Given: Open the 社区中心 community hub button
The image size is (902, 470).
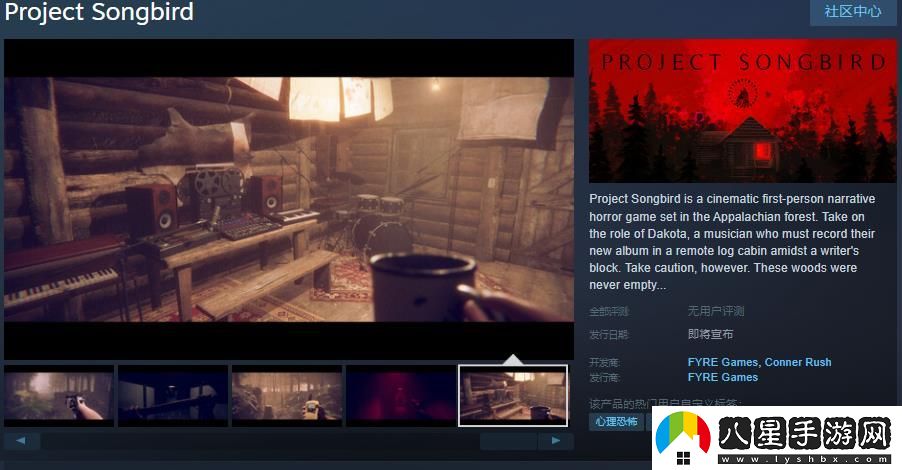Looking at the screenshot, I should (x=852, y=12).
